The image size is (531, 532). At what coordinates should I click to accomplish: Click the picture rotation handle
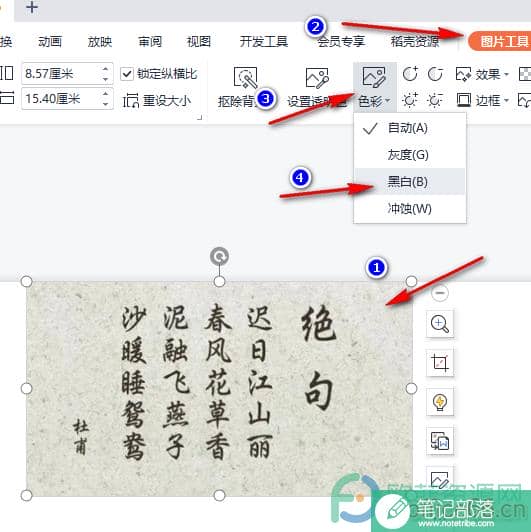pyautogui.click(x=219, y=256)
